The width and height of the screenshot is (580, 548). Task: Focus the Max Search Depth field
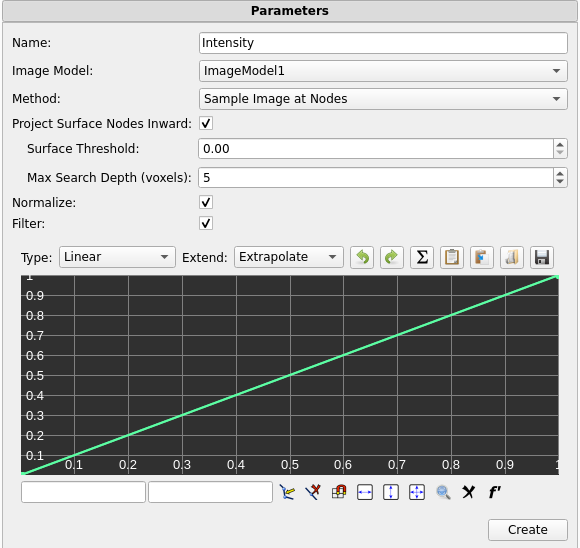pyautogui.click(x=376, y=178)
